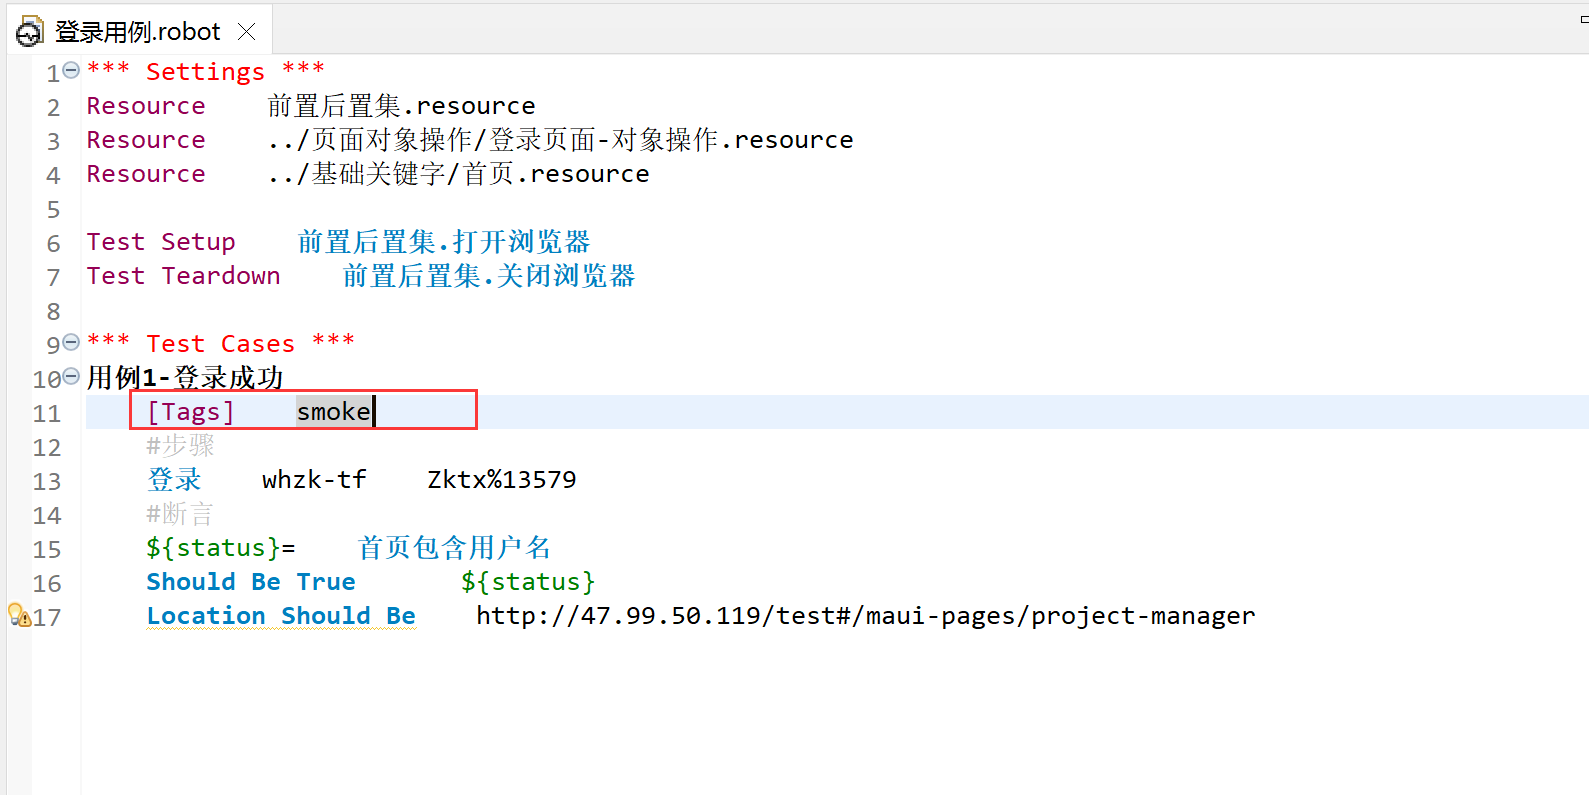Place cursor in the smoke tag text
This screenshot has width=1589, height=795.
pyautogui.click(x=333, y=412)
